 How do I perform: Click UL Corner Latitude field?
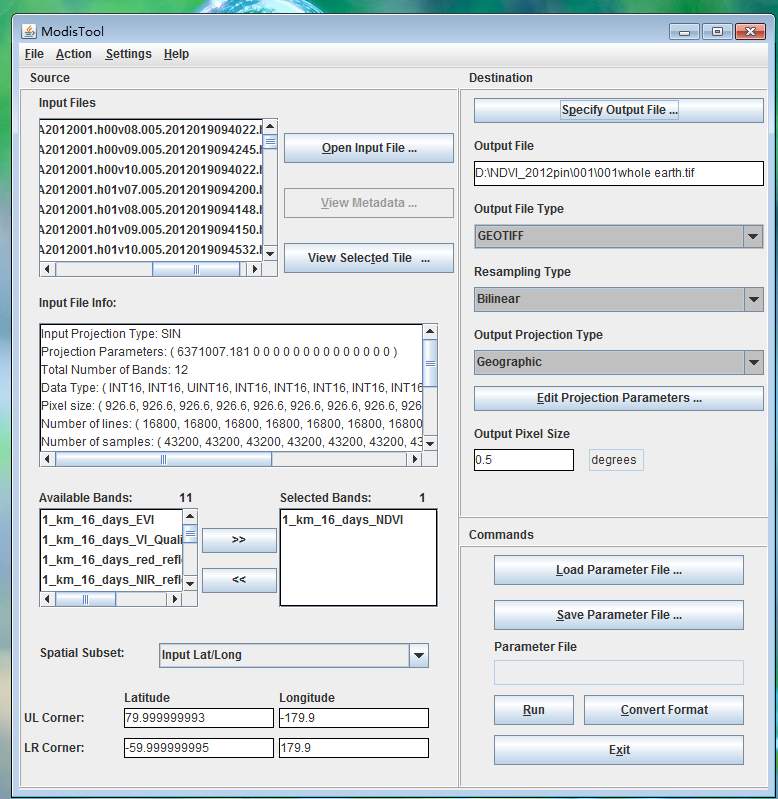tap(199, 718)
